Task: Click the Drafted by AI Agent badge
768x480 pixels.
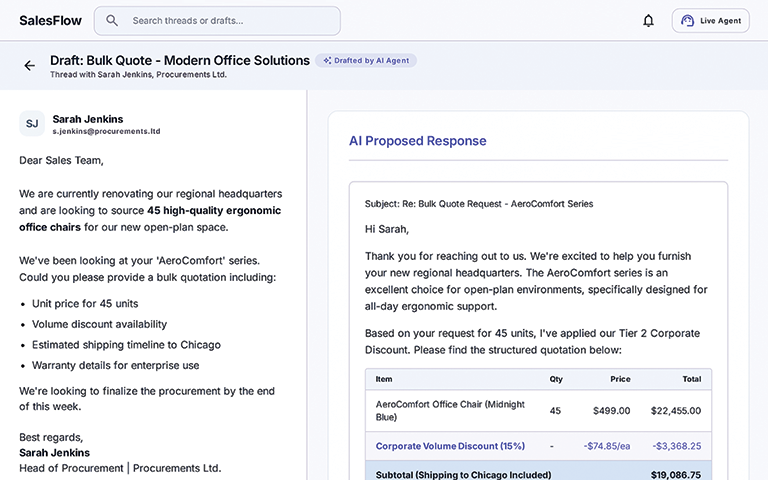Action: click(366, 61)
